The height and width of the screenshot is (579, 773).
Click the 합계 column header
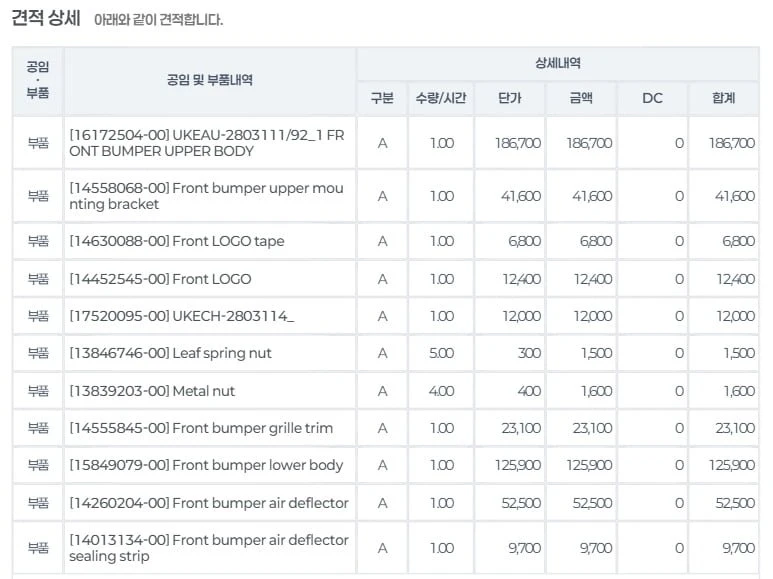pyautogui.click(x=723, y=98)
